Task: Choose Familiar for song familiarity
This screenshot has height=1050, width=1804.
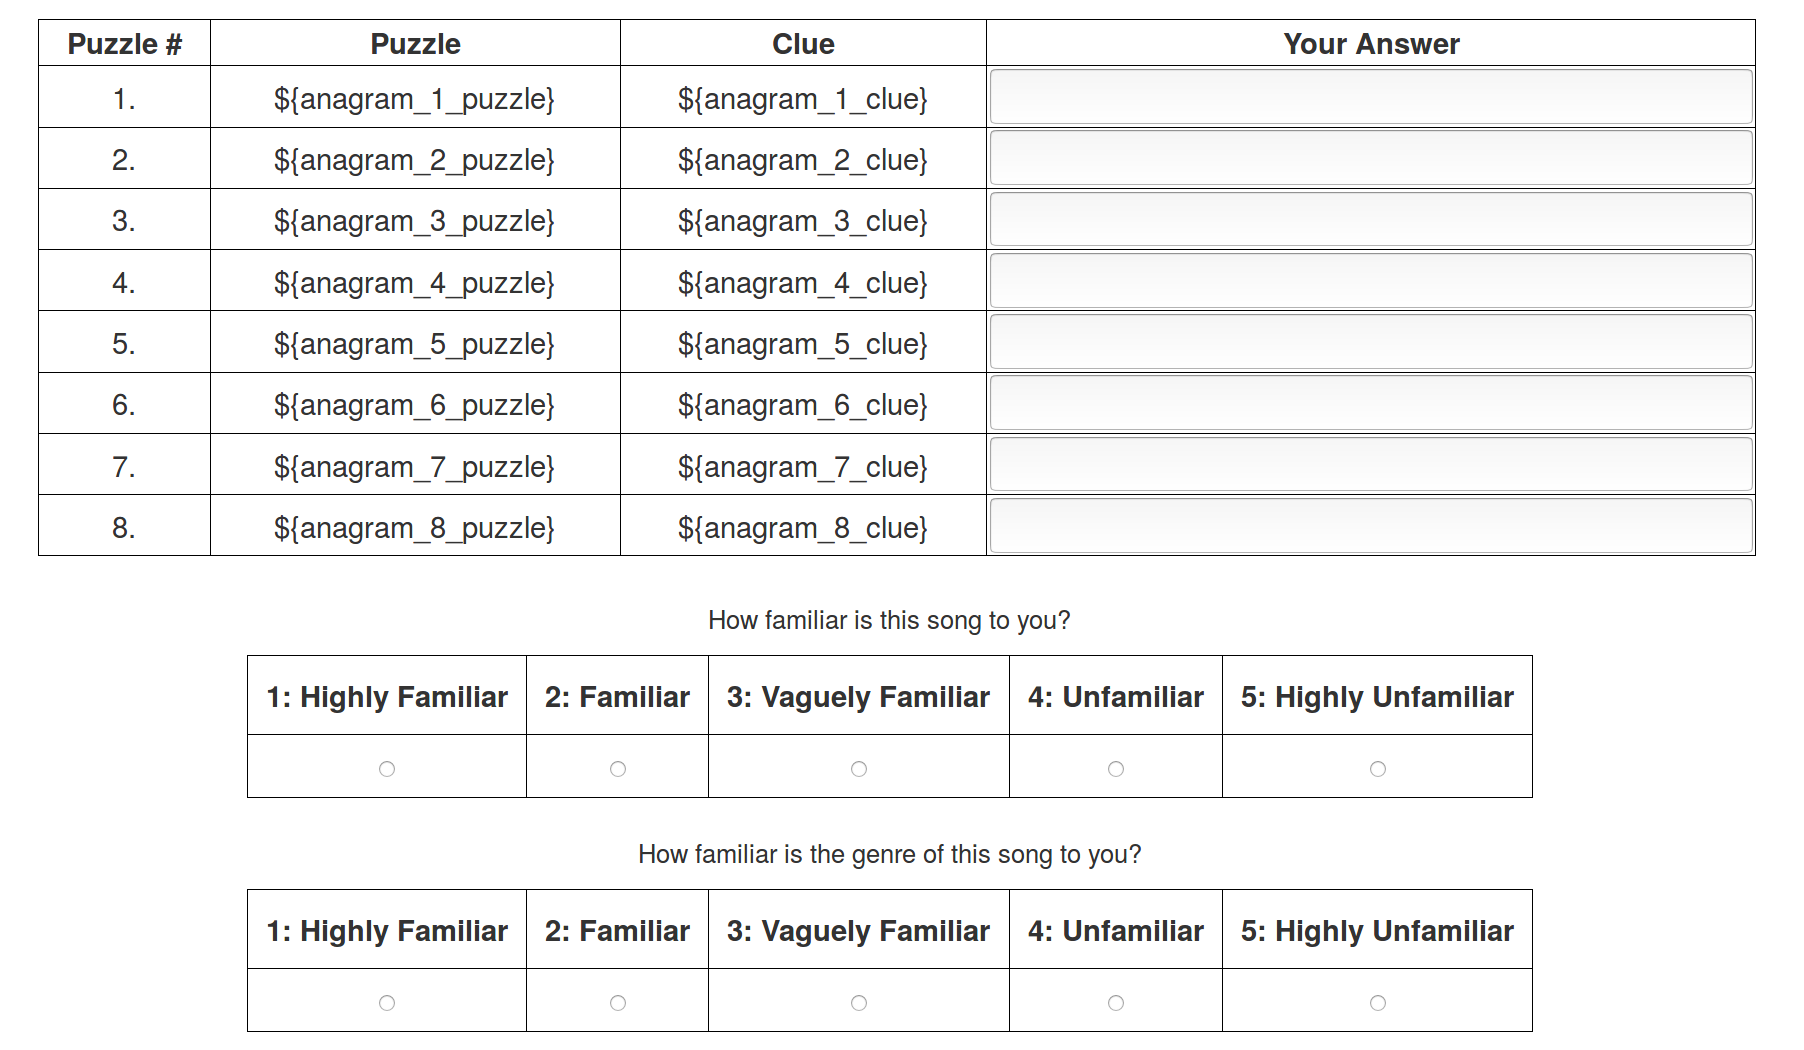Action: (x=618, y=769)
